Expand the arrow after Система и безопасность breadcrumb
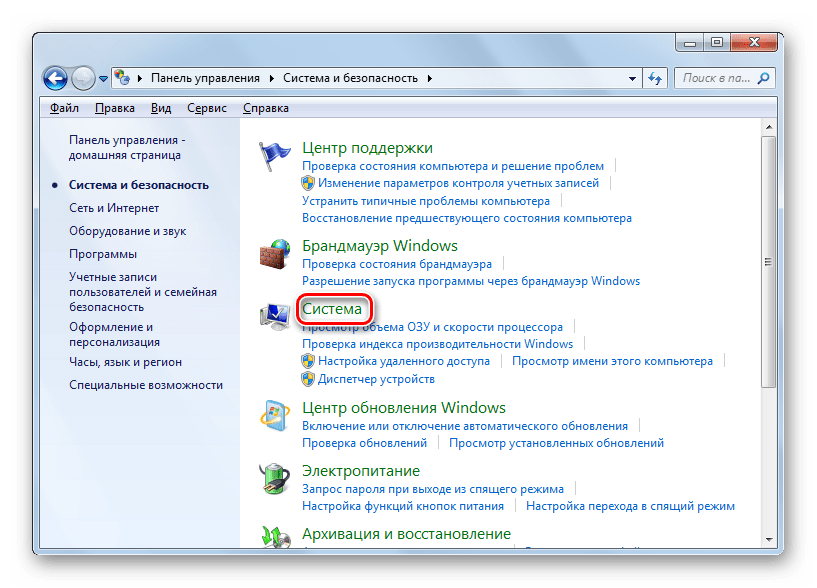 (x=429, y=78)
